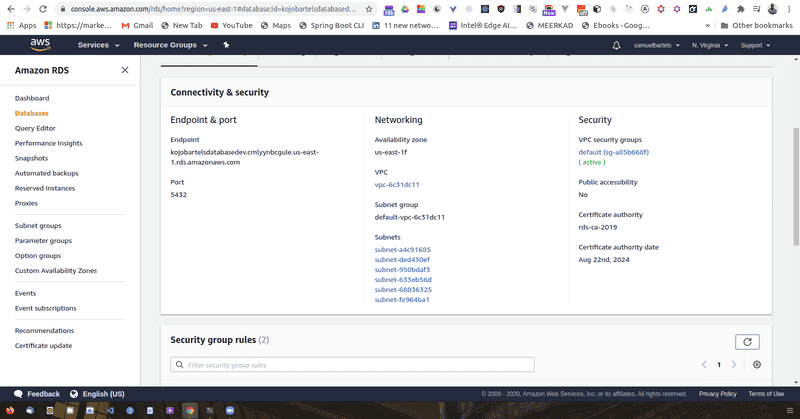Open subnet-a4c91685 link
Image resolution: width=800 pixels, height=419 pixels.
(403, 250)
